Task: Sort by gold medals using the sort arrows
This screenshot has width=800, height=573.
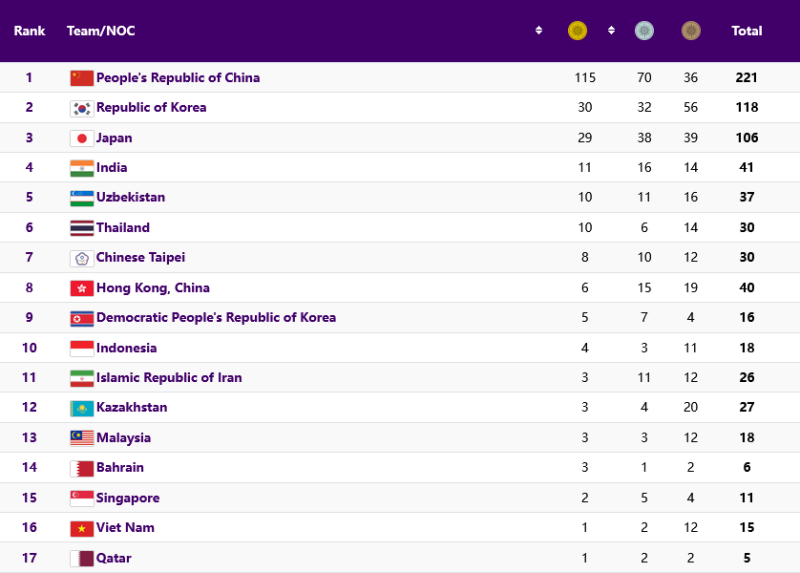Action: (611, 31)
